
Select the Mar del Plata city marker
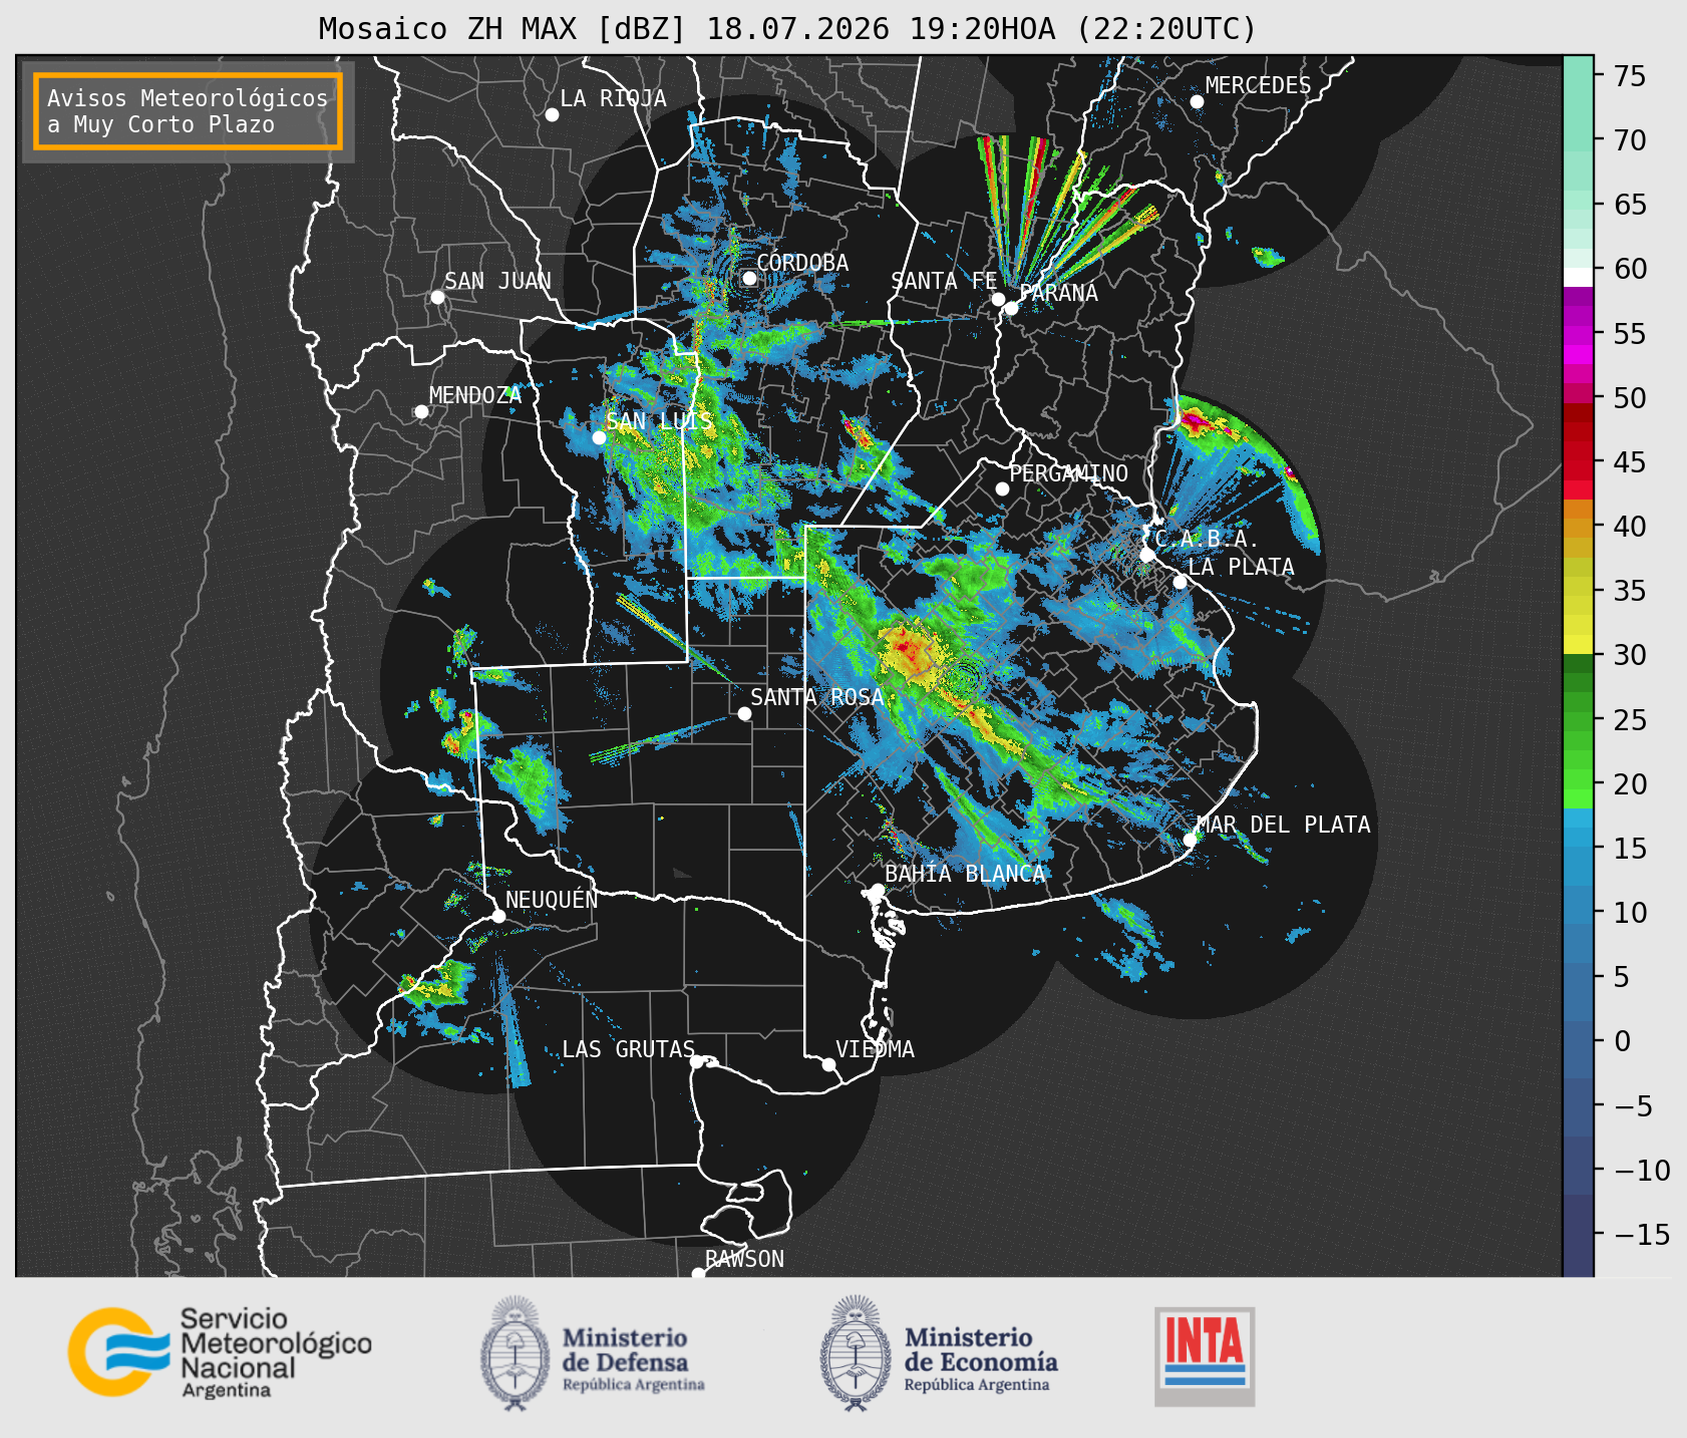1190,839
